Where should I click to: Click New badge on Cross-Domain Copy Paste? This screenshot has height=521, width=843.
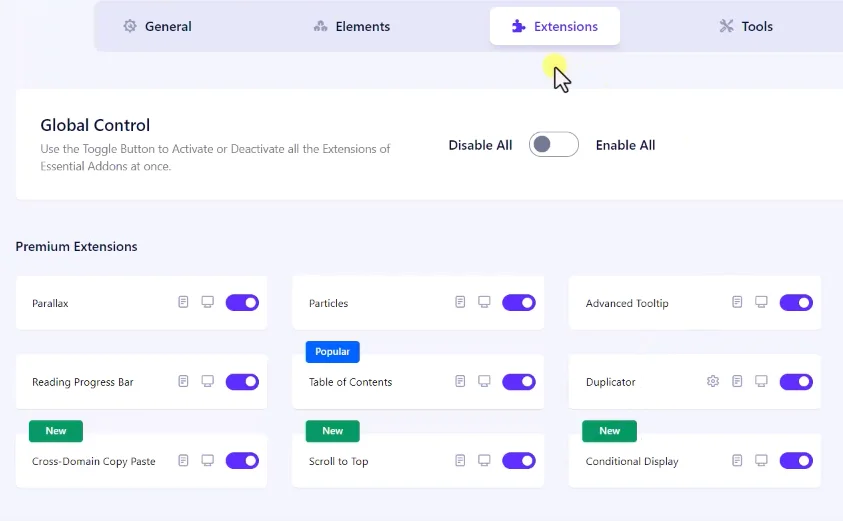(56, 431)
